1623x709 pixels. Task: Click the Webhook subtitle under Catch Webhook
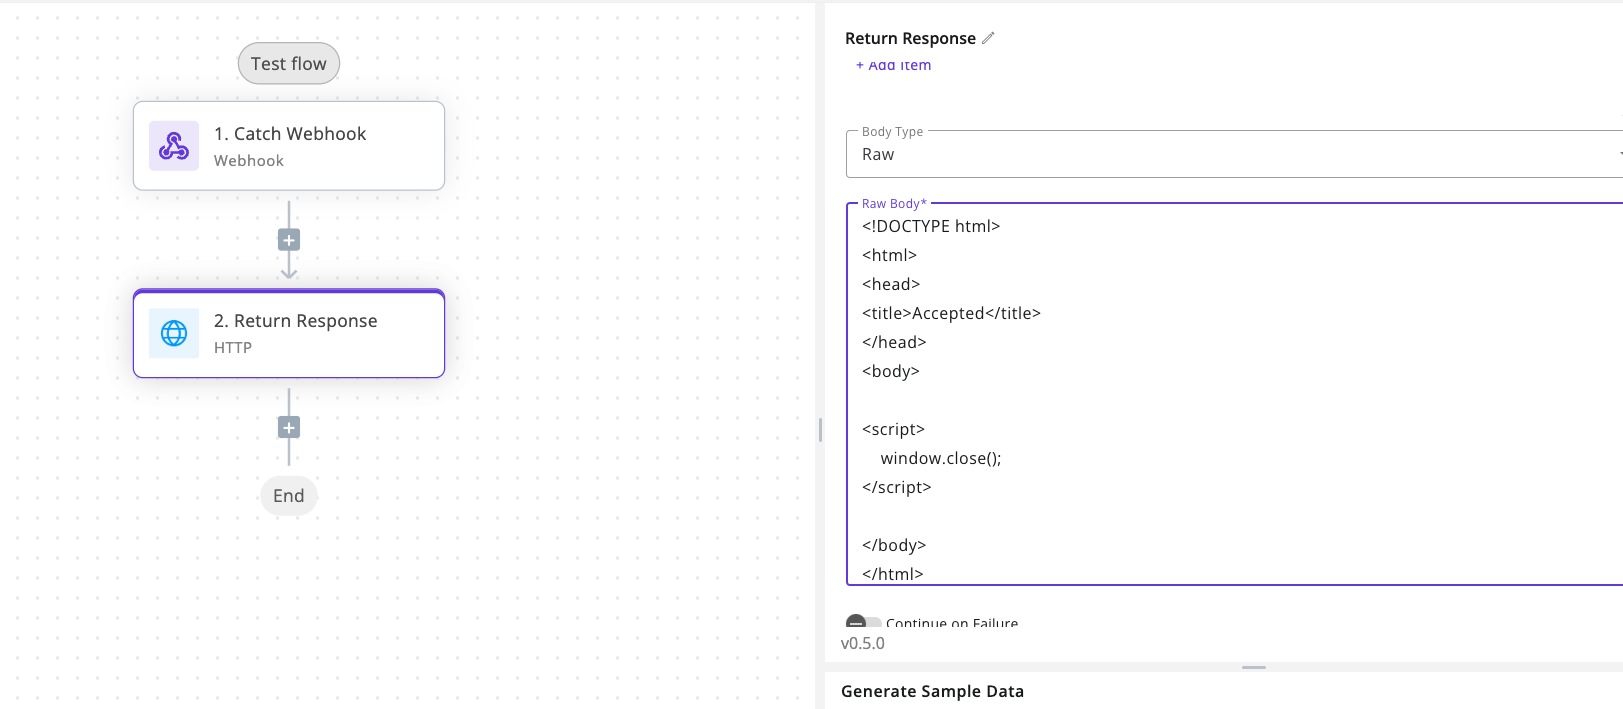pos(249,161)
